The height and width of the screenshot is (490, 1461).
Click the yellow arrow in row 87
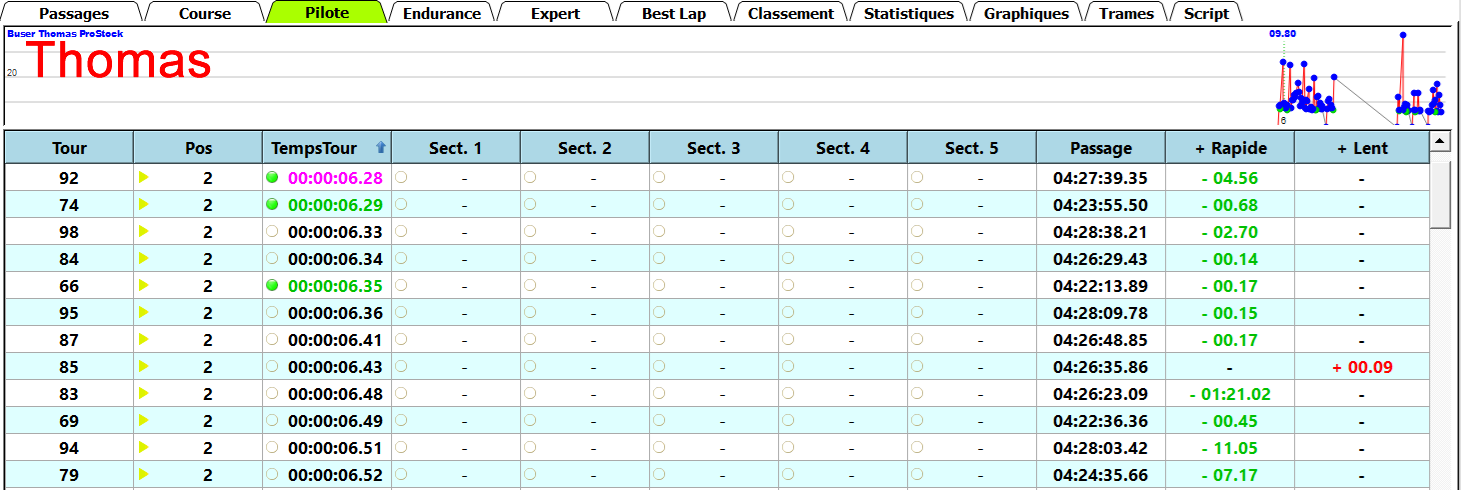pyautogui.click(x=144, y=339)
